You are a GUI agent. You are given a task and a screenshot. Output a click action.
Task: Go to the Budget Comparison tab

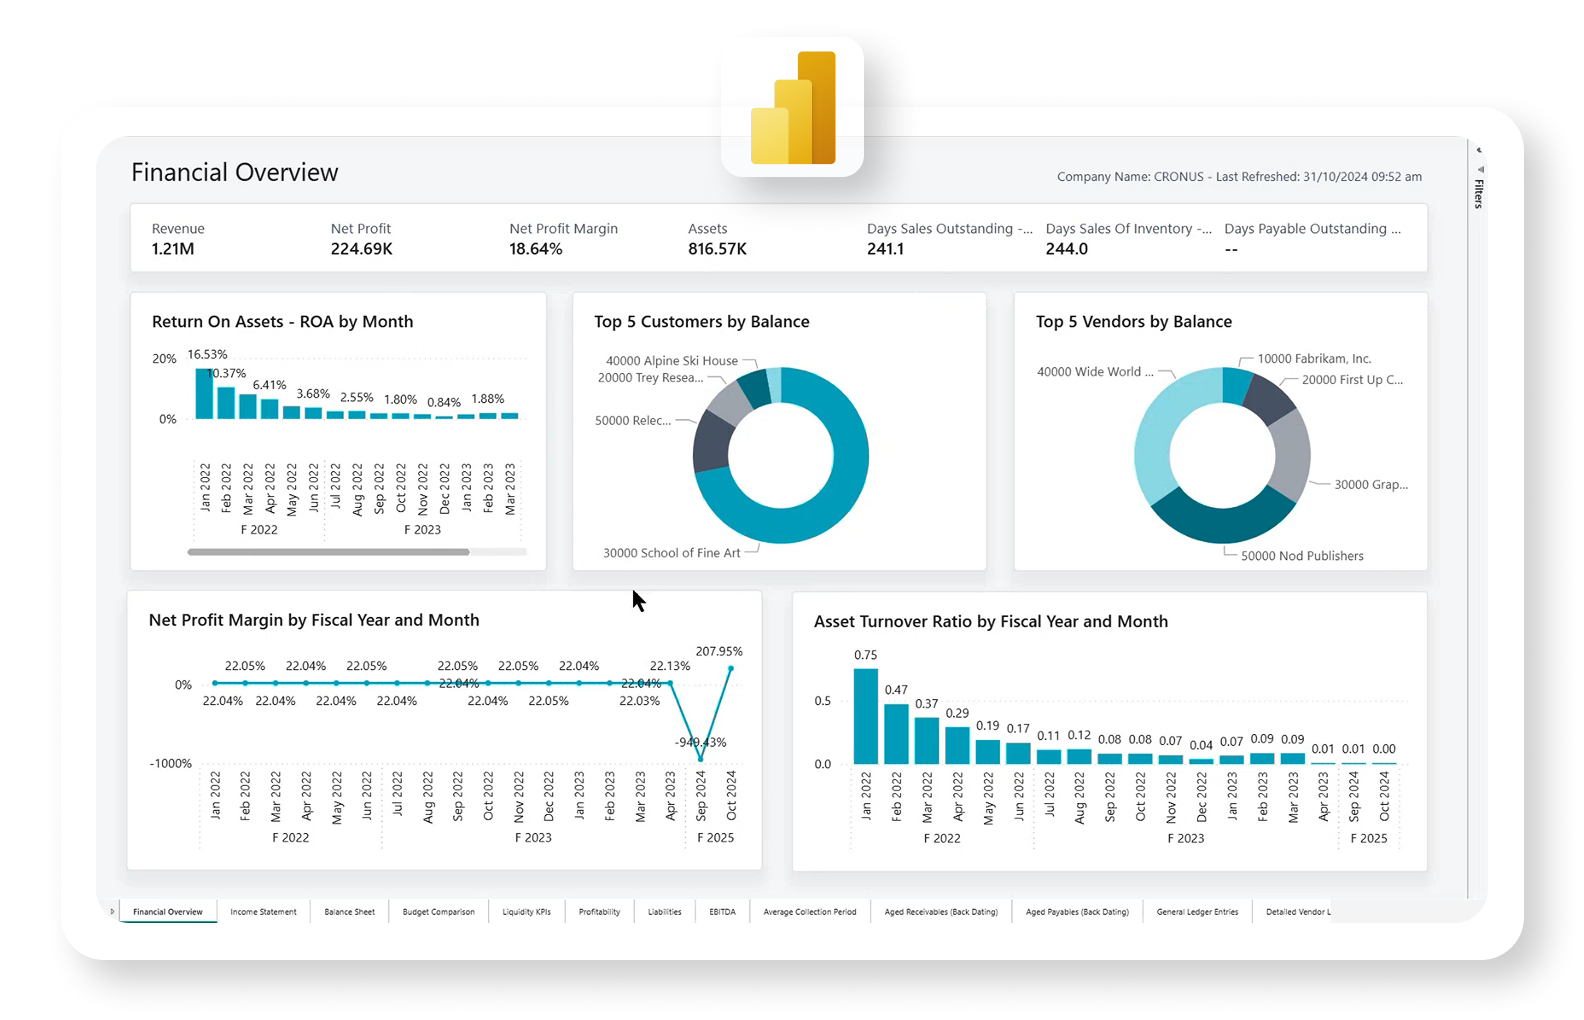(438, 912)
